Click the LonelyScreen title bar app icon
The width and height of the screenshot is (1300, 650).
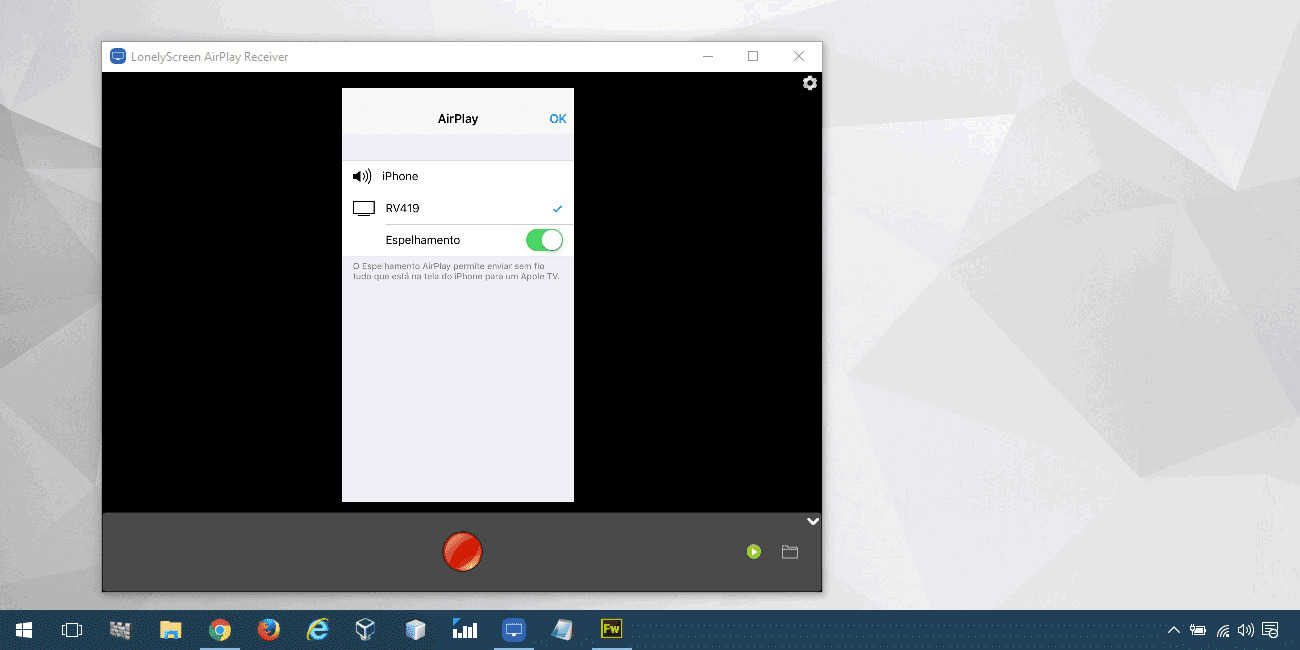click(x=118, y=57)
